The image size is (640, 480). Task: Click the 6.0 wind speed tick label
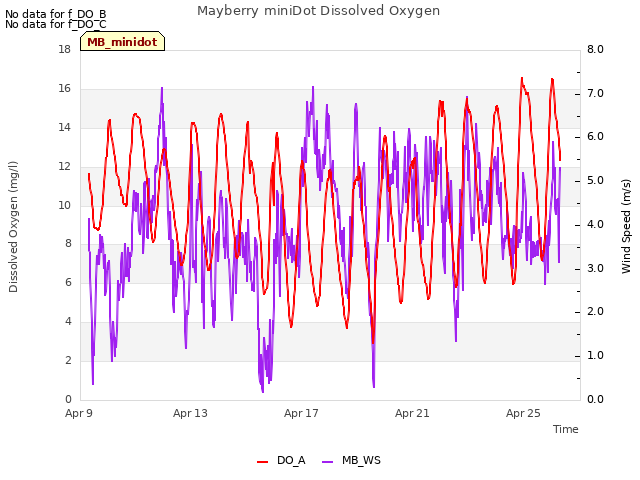[595, 137]
